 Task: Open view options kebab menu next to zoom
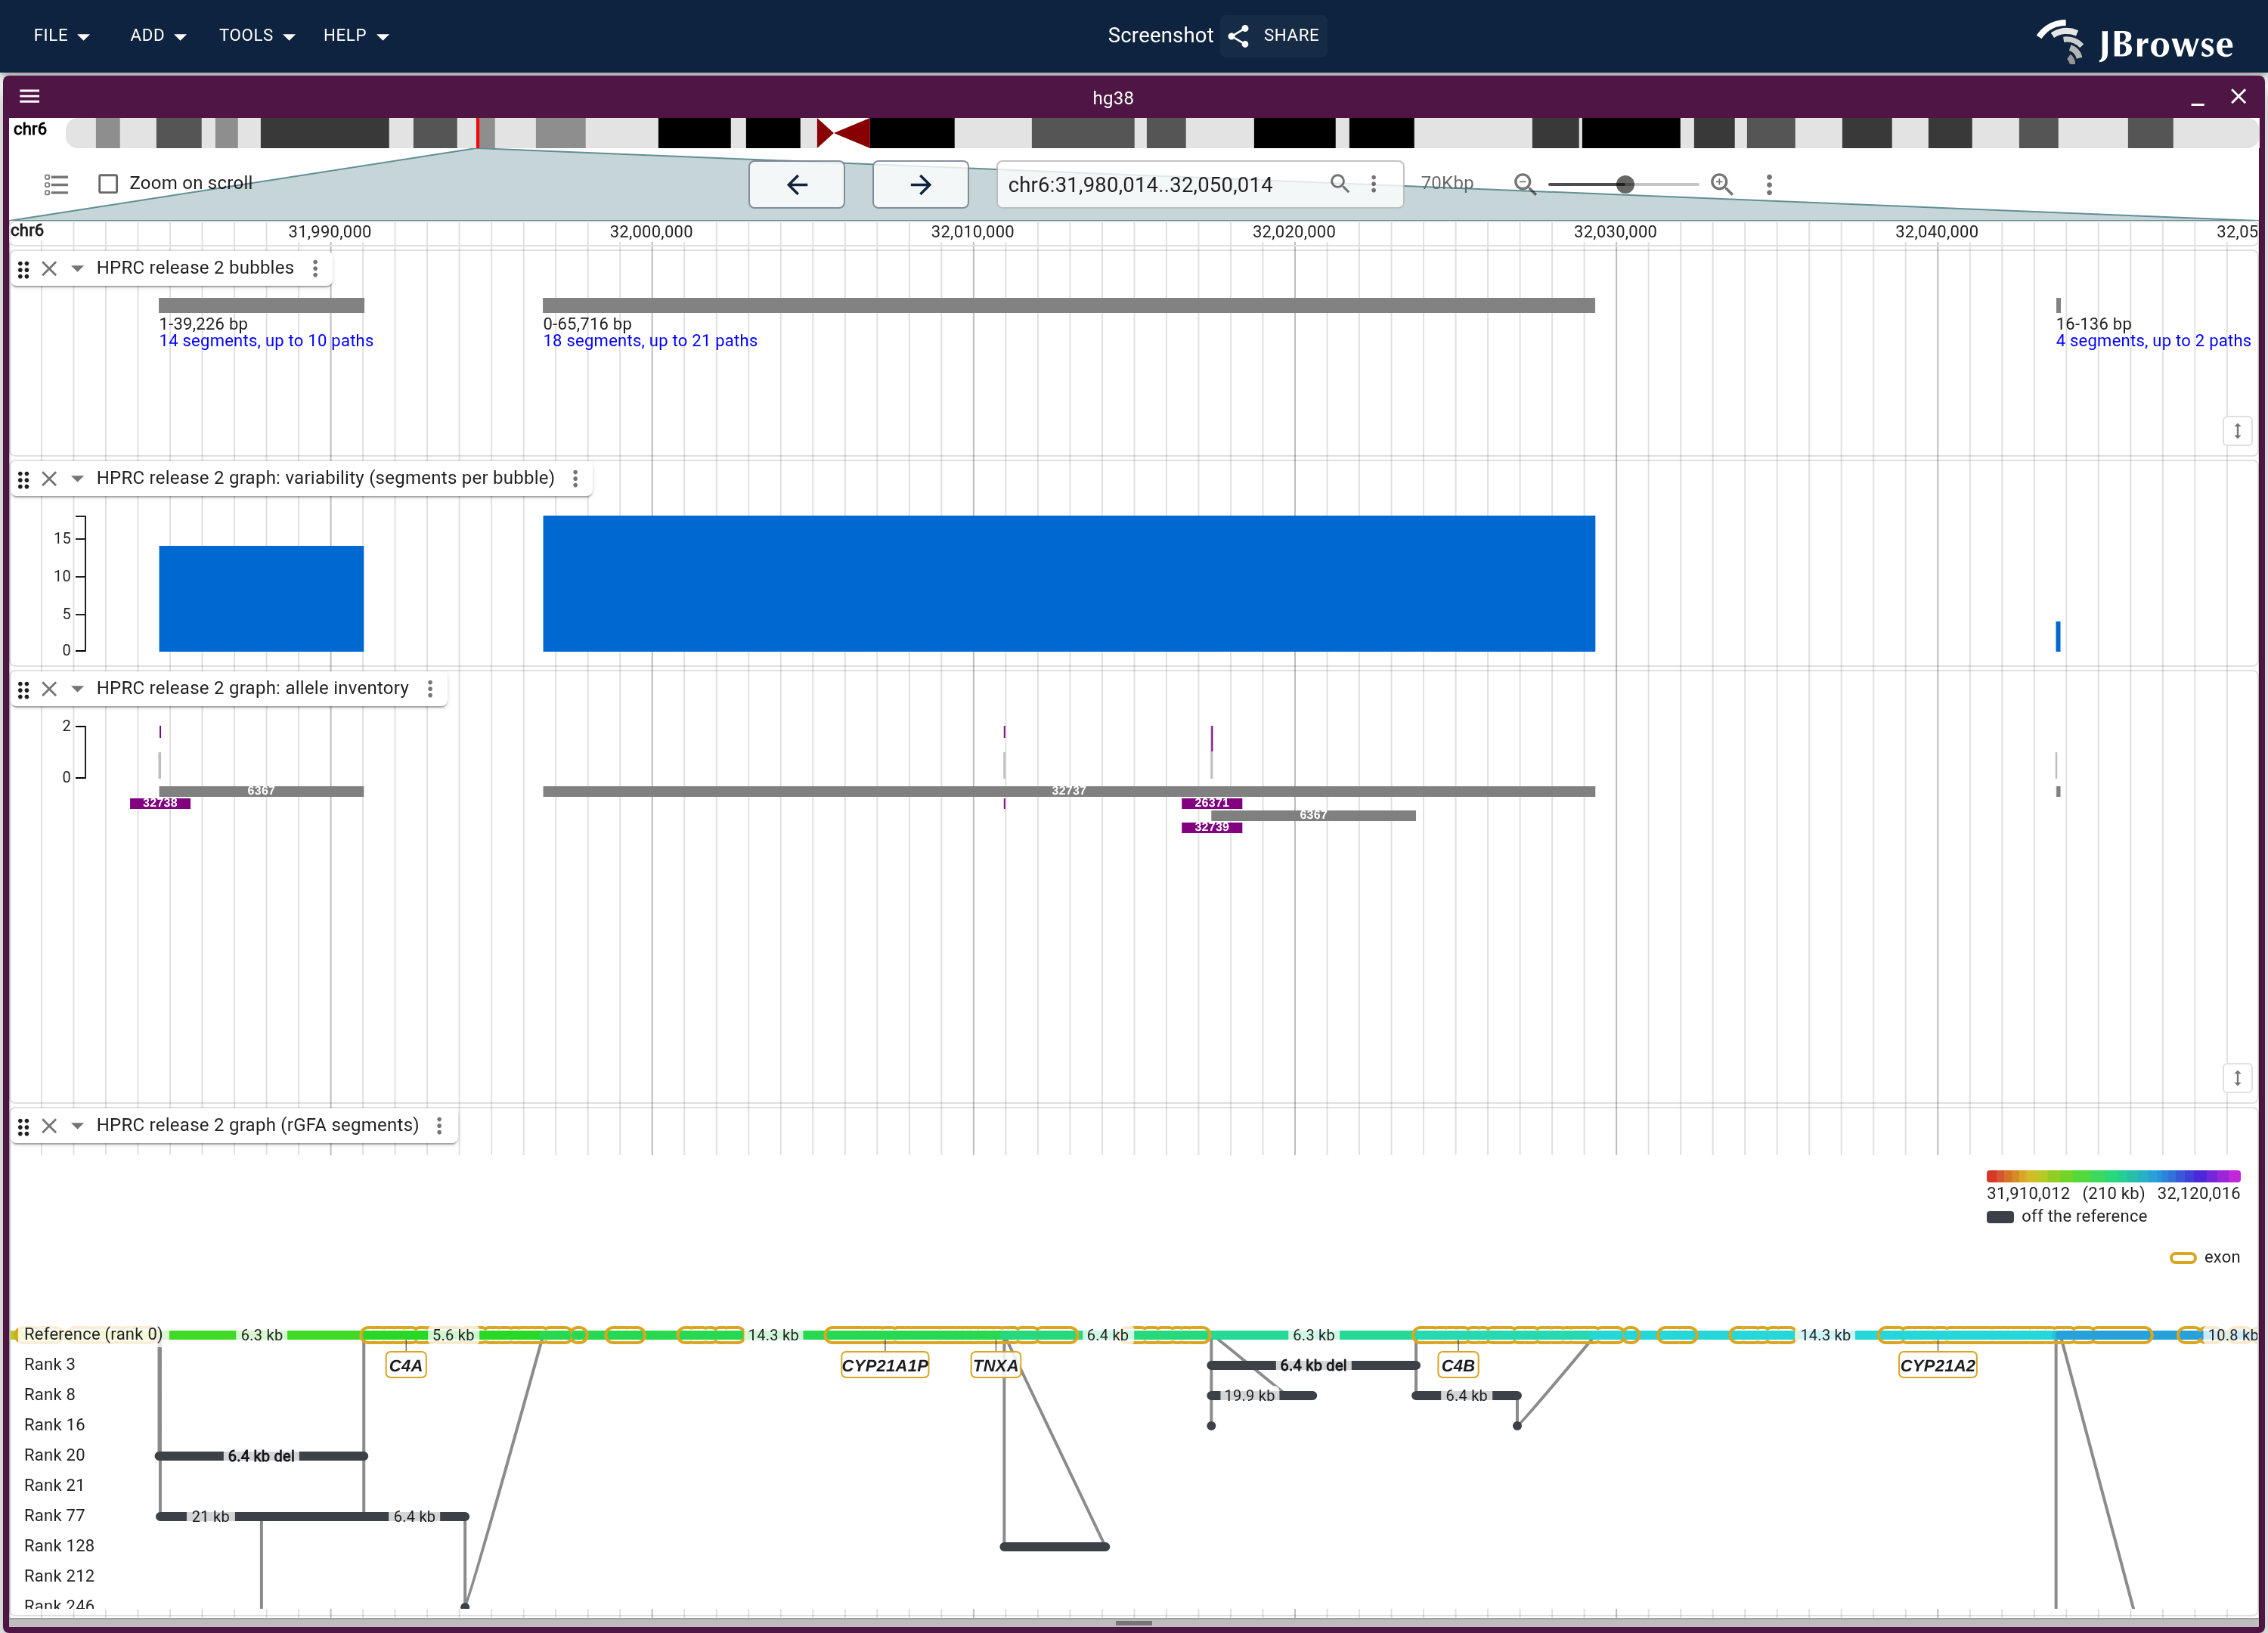click(1768, 184)
